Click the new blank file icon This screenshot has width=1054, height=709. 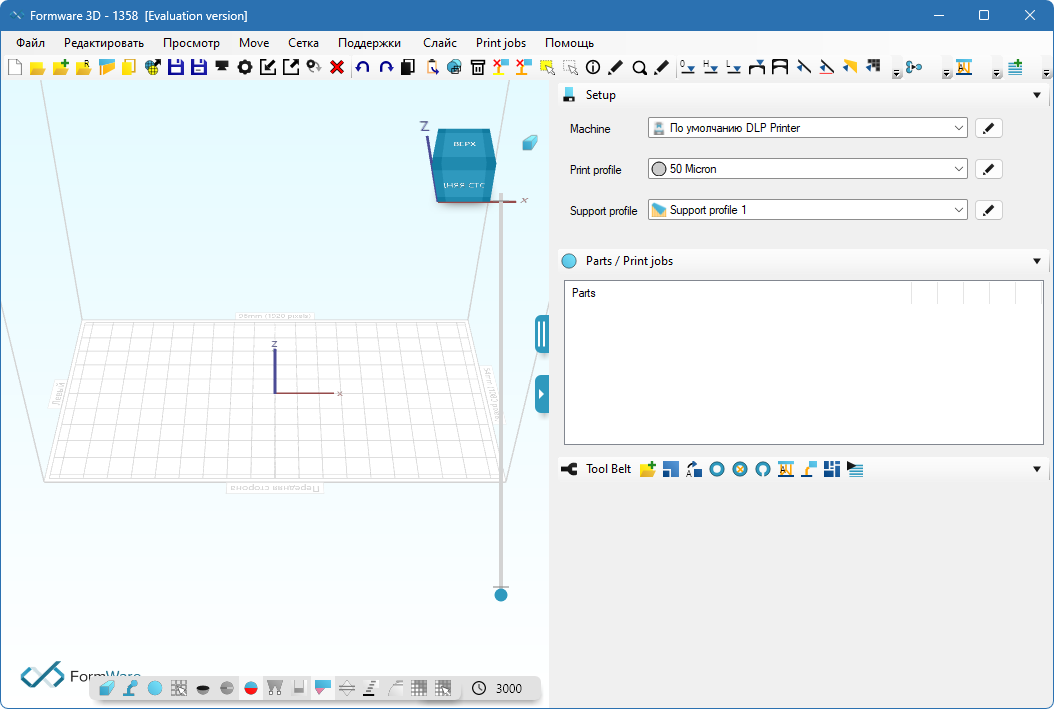tap(15, 67)
